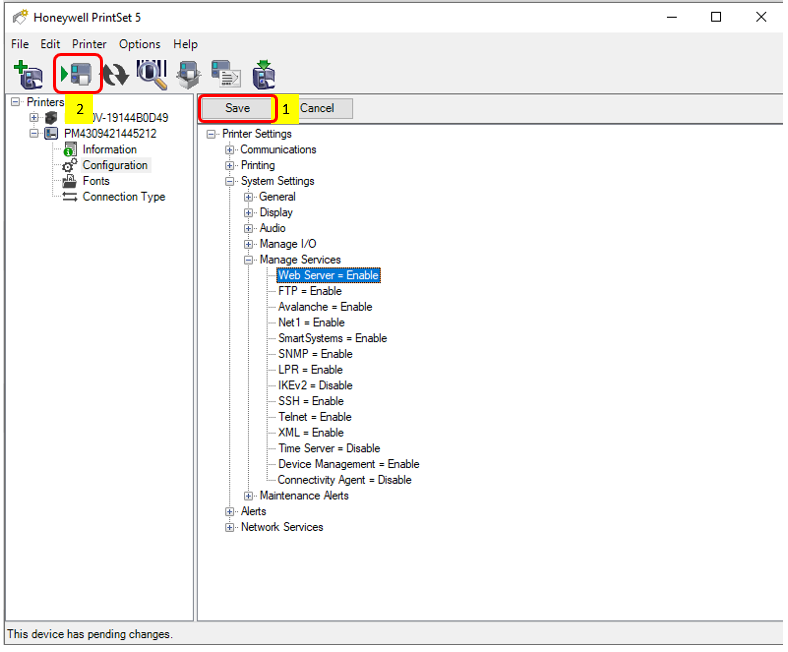
Task: Click the send configuration to printer icon
Action: pos(76,74)
